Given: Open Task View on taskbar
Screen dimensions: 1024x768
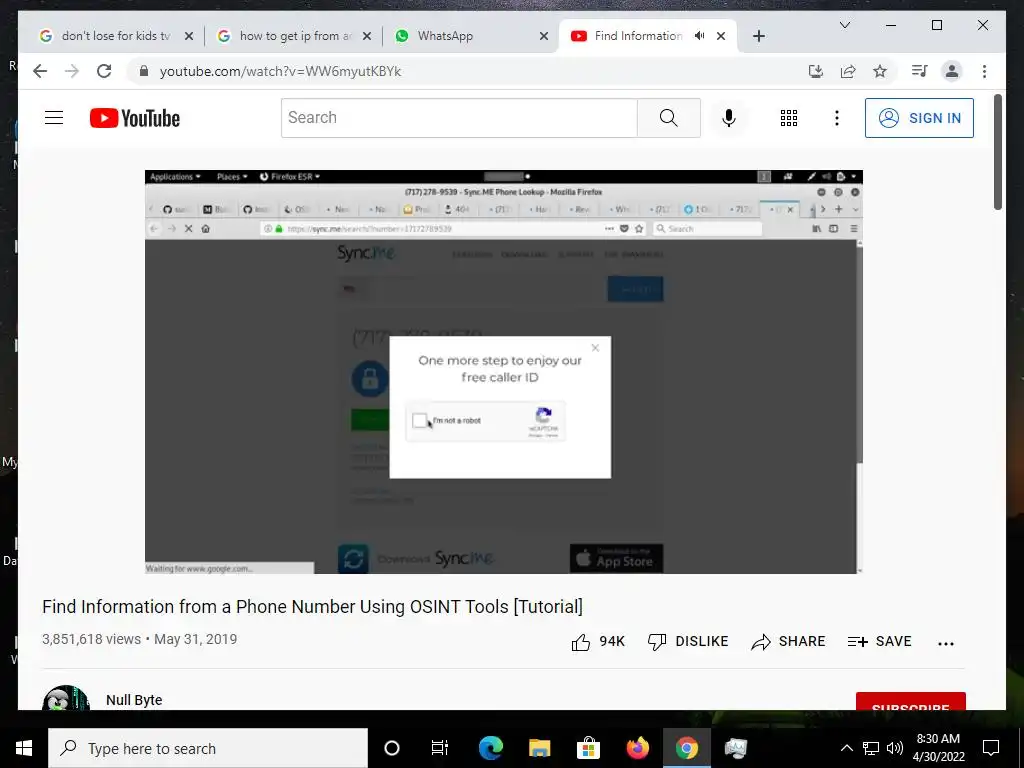Looking at the screenshot, I should tap(440, 748).
